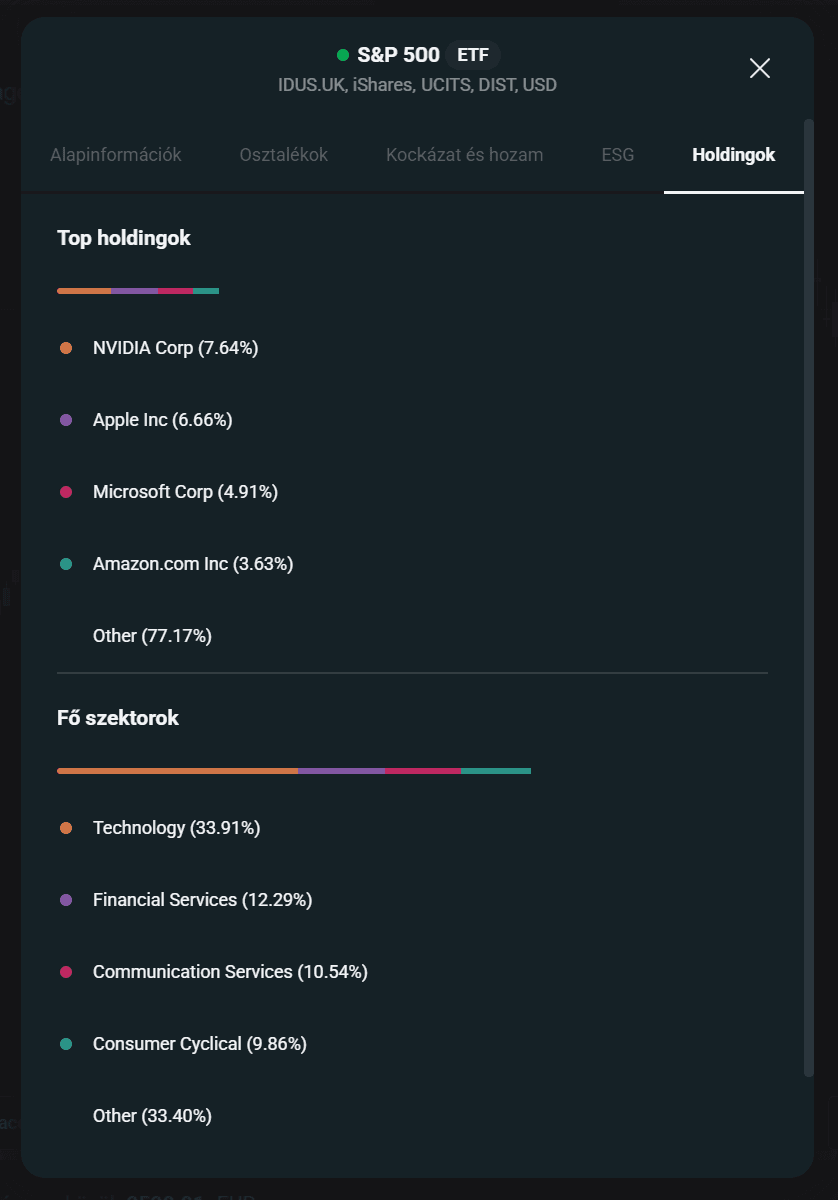The image size is (838, 1200).
Task: Click the purple Financial Services sector dot
Action: pyautogui.click(x=66, y=900)
